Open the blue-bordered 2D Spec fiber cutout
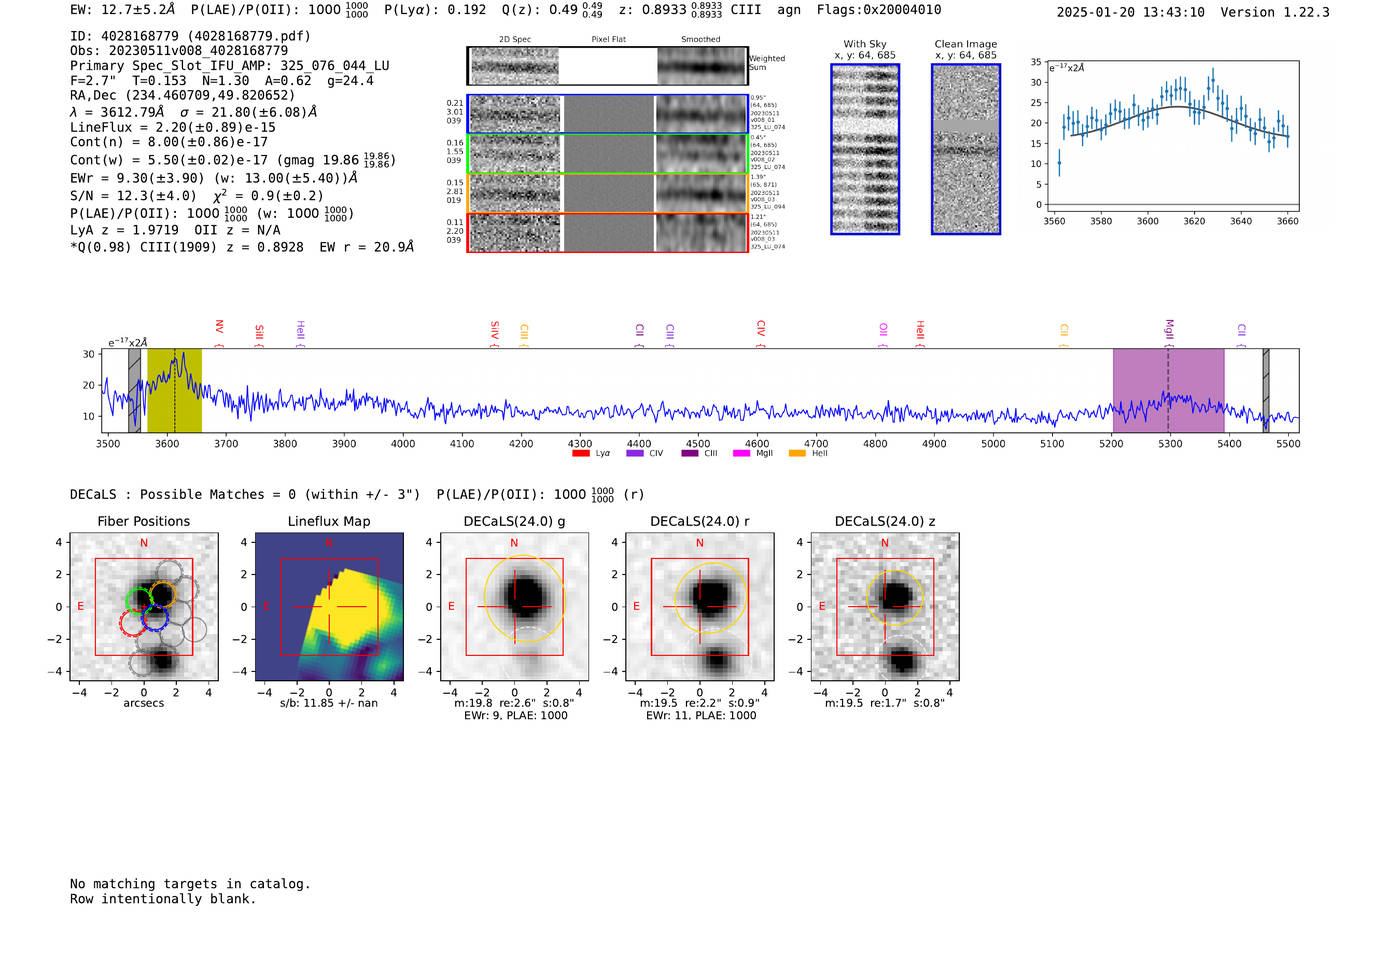The image size is (1400, 953). (515, 114)
